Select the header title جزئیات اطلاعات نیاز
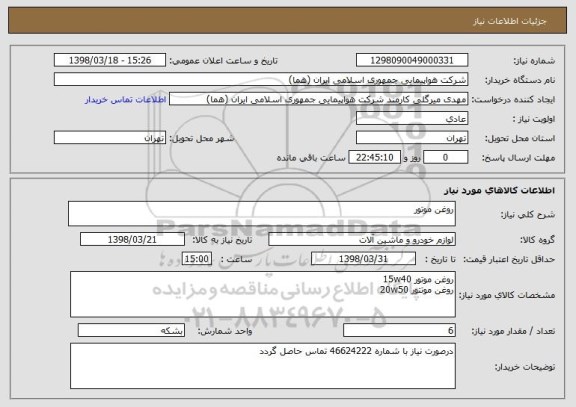 (510, 21)
